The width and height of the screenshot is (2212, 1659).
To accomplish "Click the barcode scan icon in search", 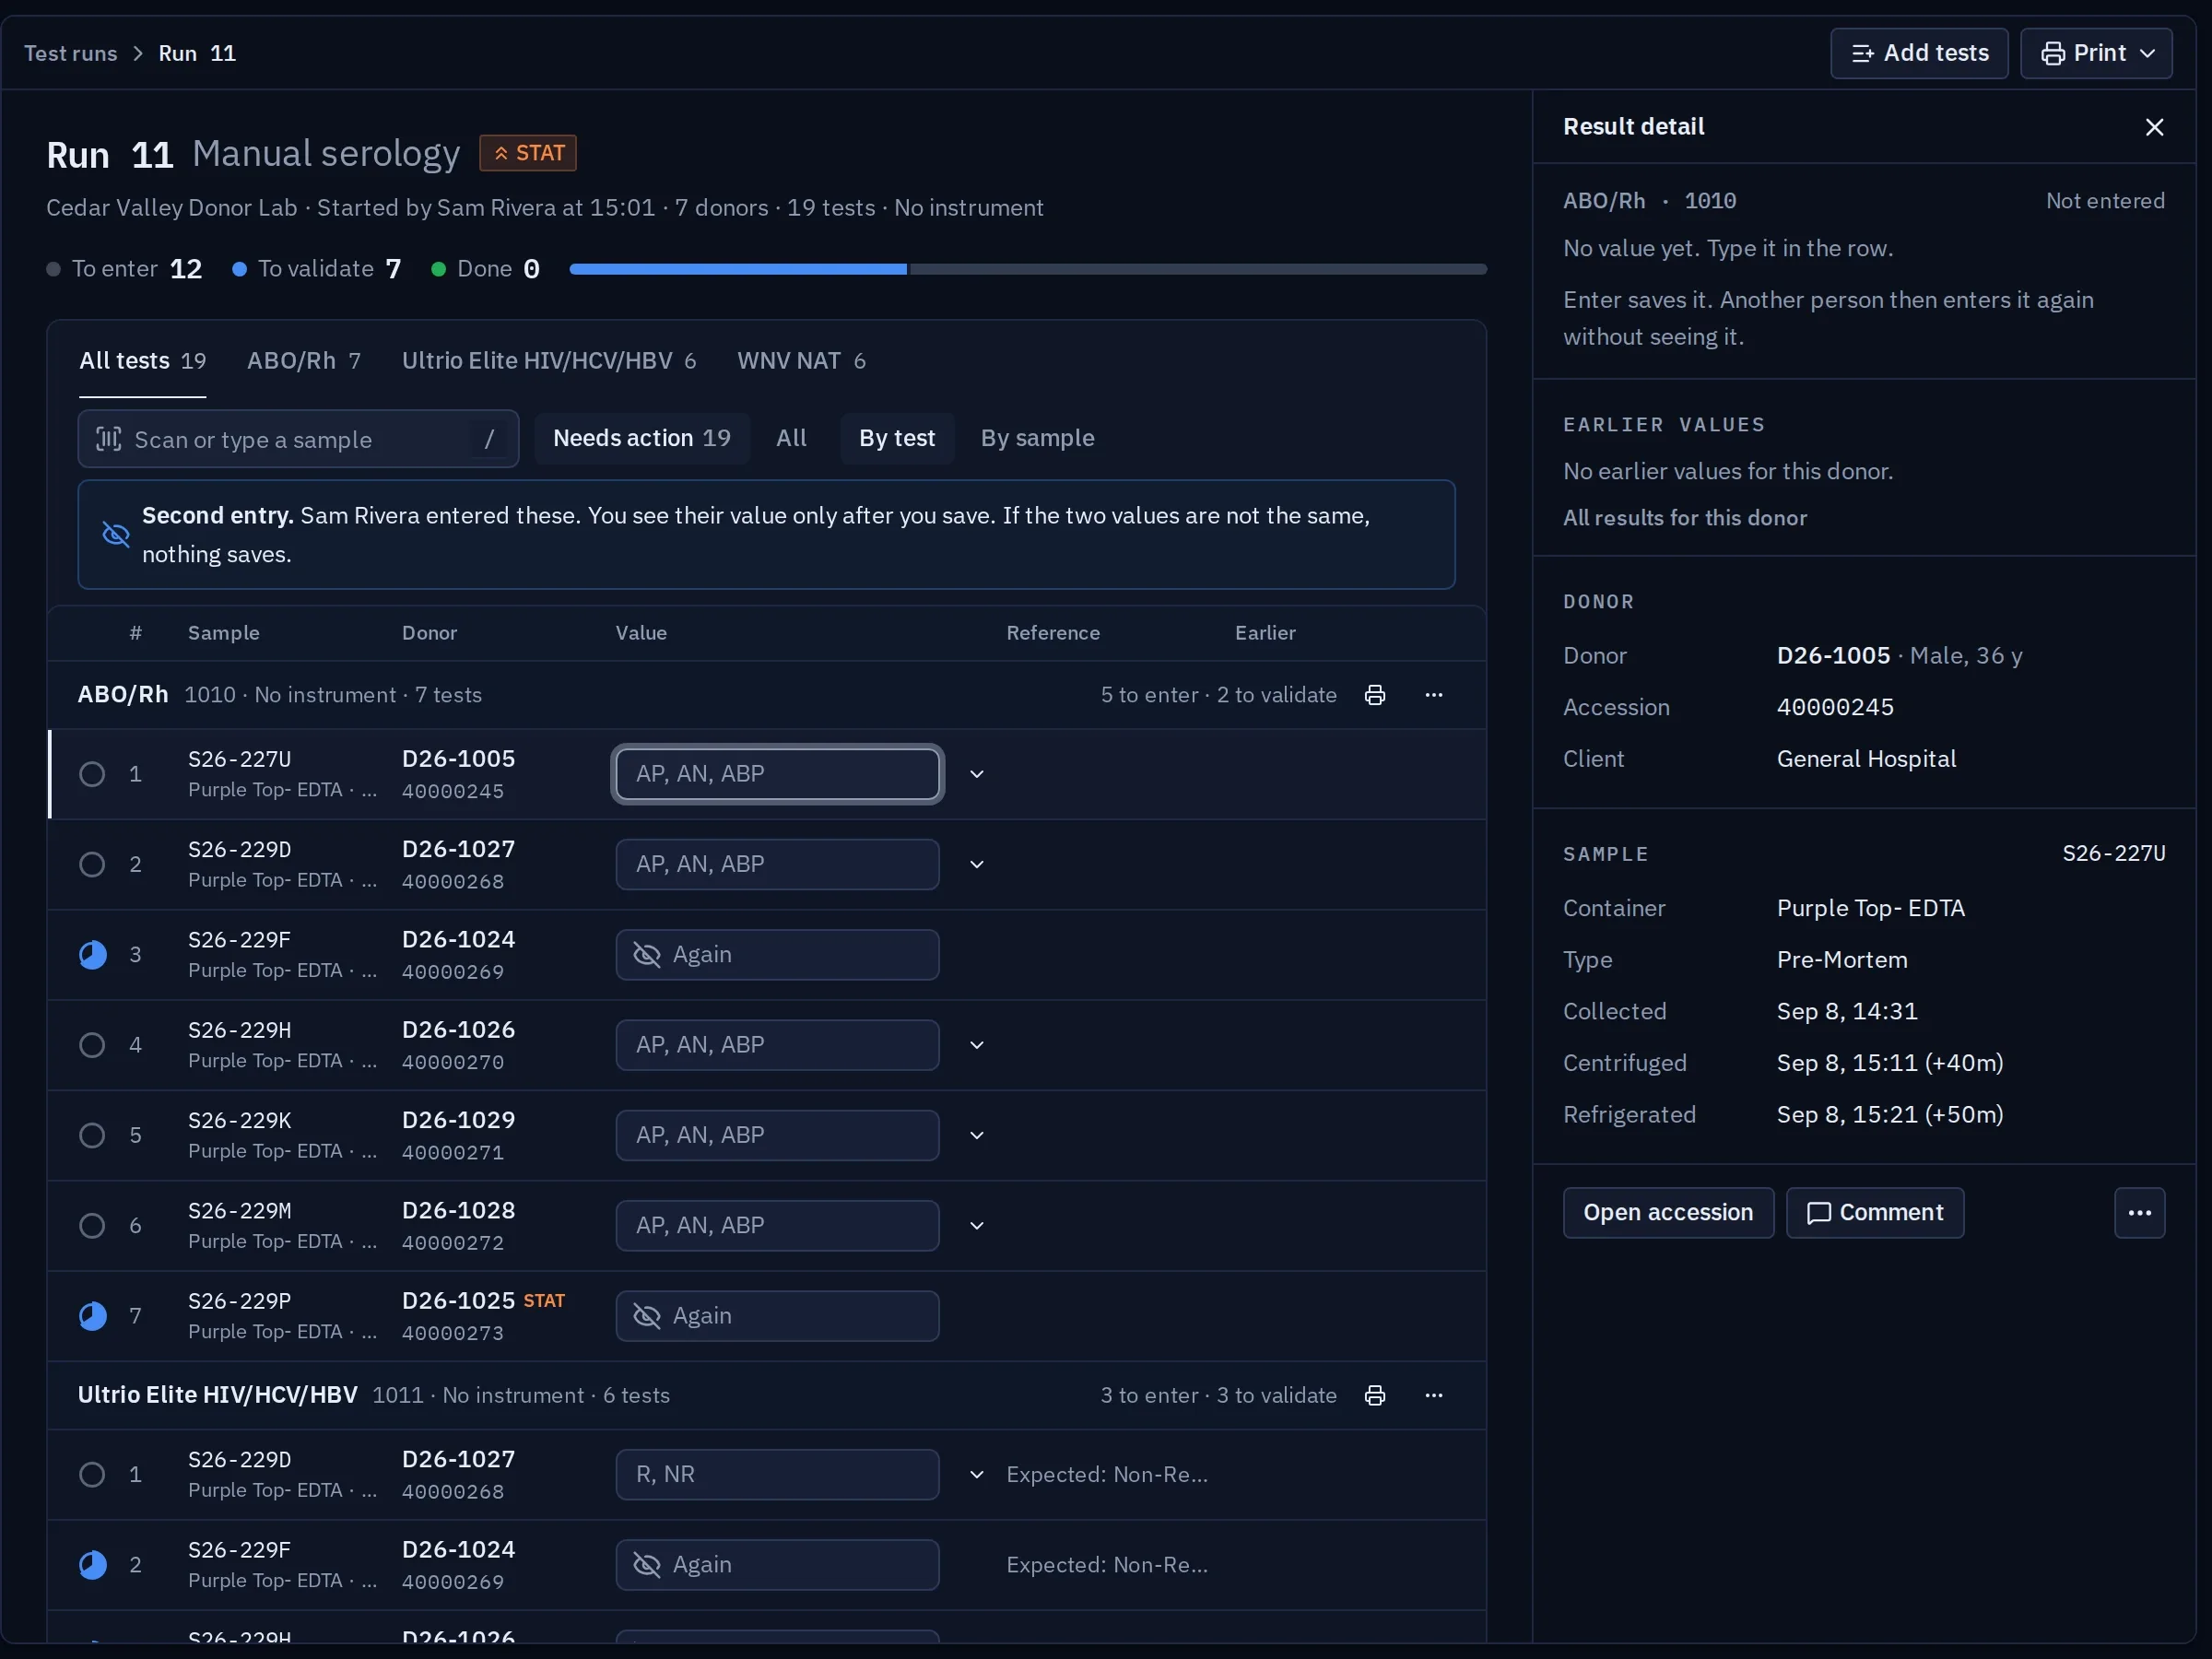I will point(108,439).
